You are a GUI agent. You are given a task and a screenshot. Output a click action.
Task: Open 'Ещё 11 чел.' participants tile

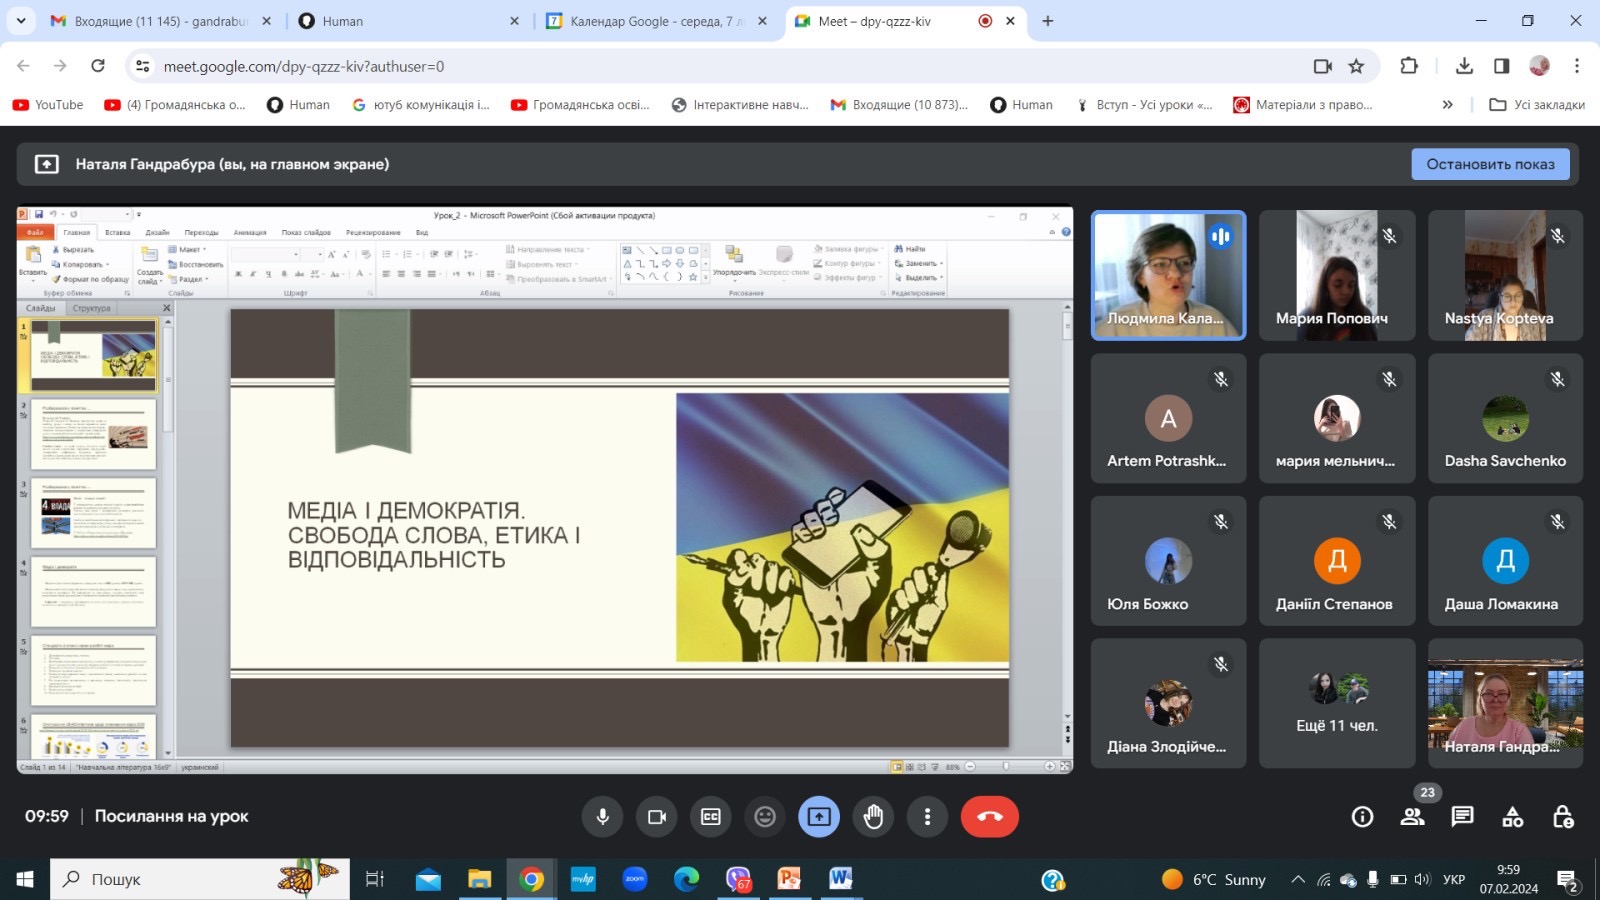[x=1337, y=703]
